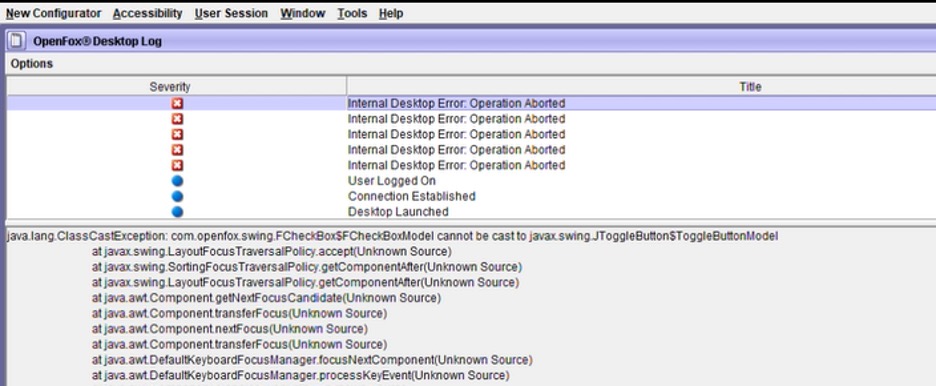936x386 pixels.
Task: Sort by the Title column header
Action: point(641,87)
